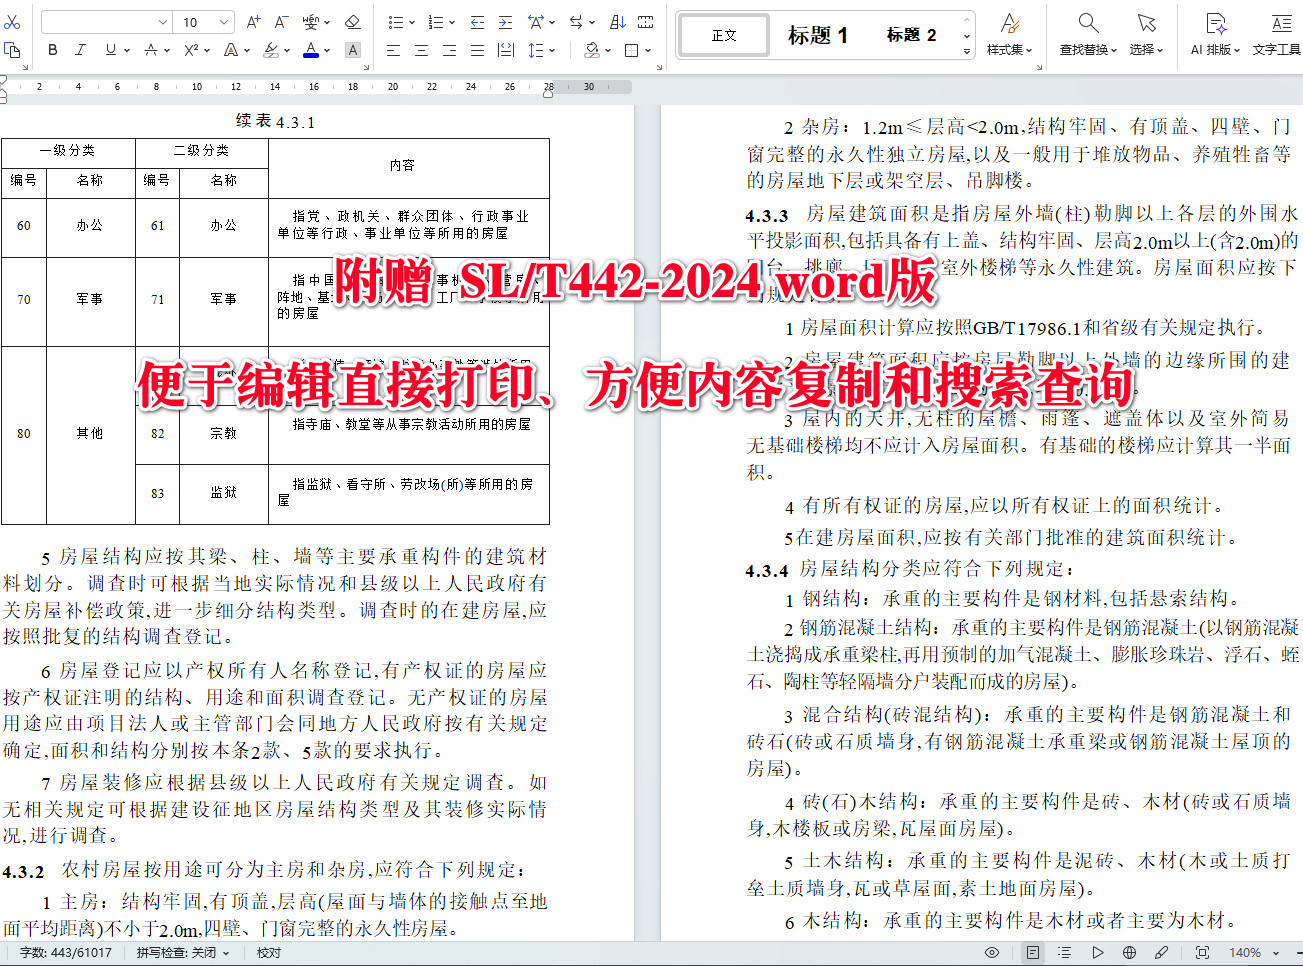
Task: Toggle bold formatting
Action: [x=51, y=49]
